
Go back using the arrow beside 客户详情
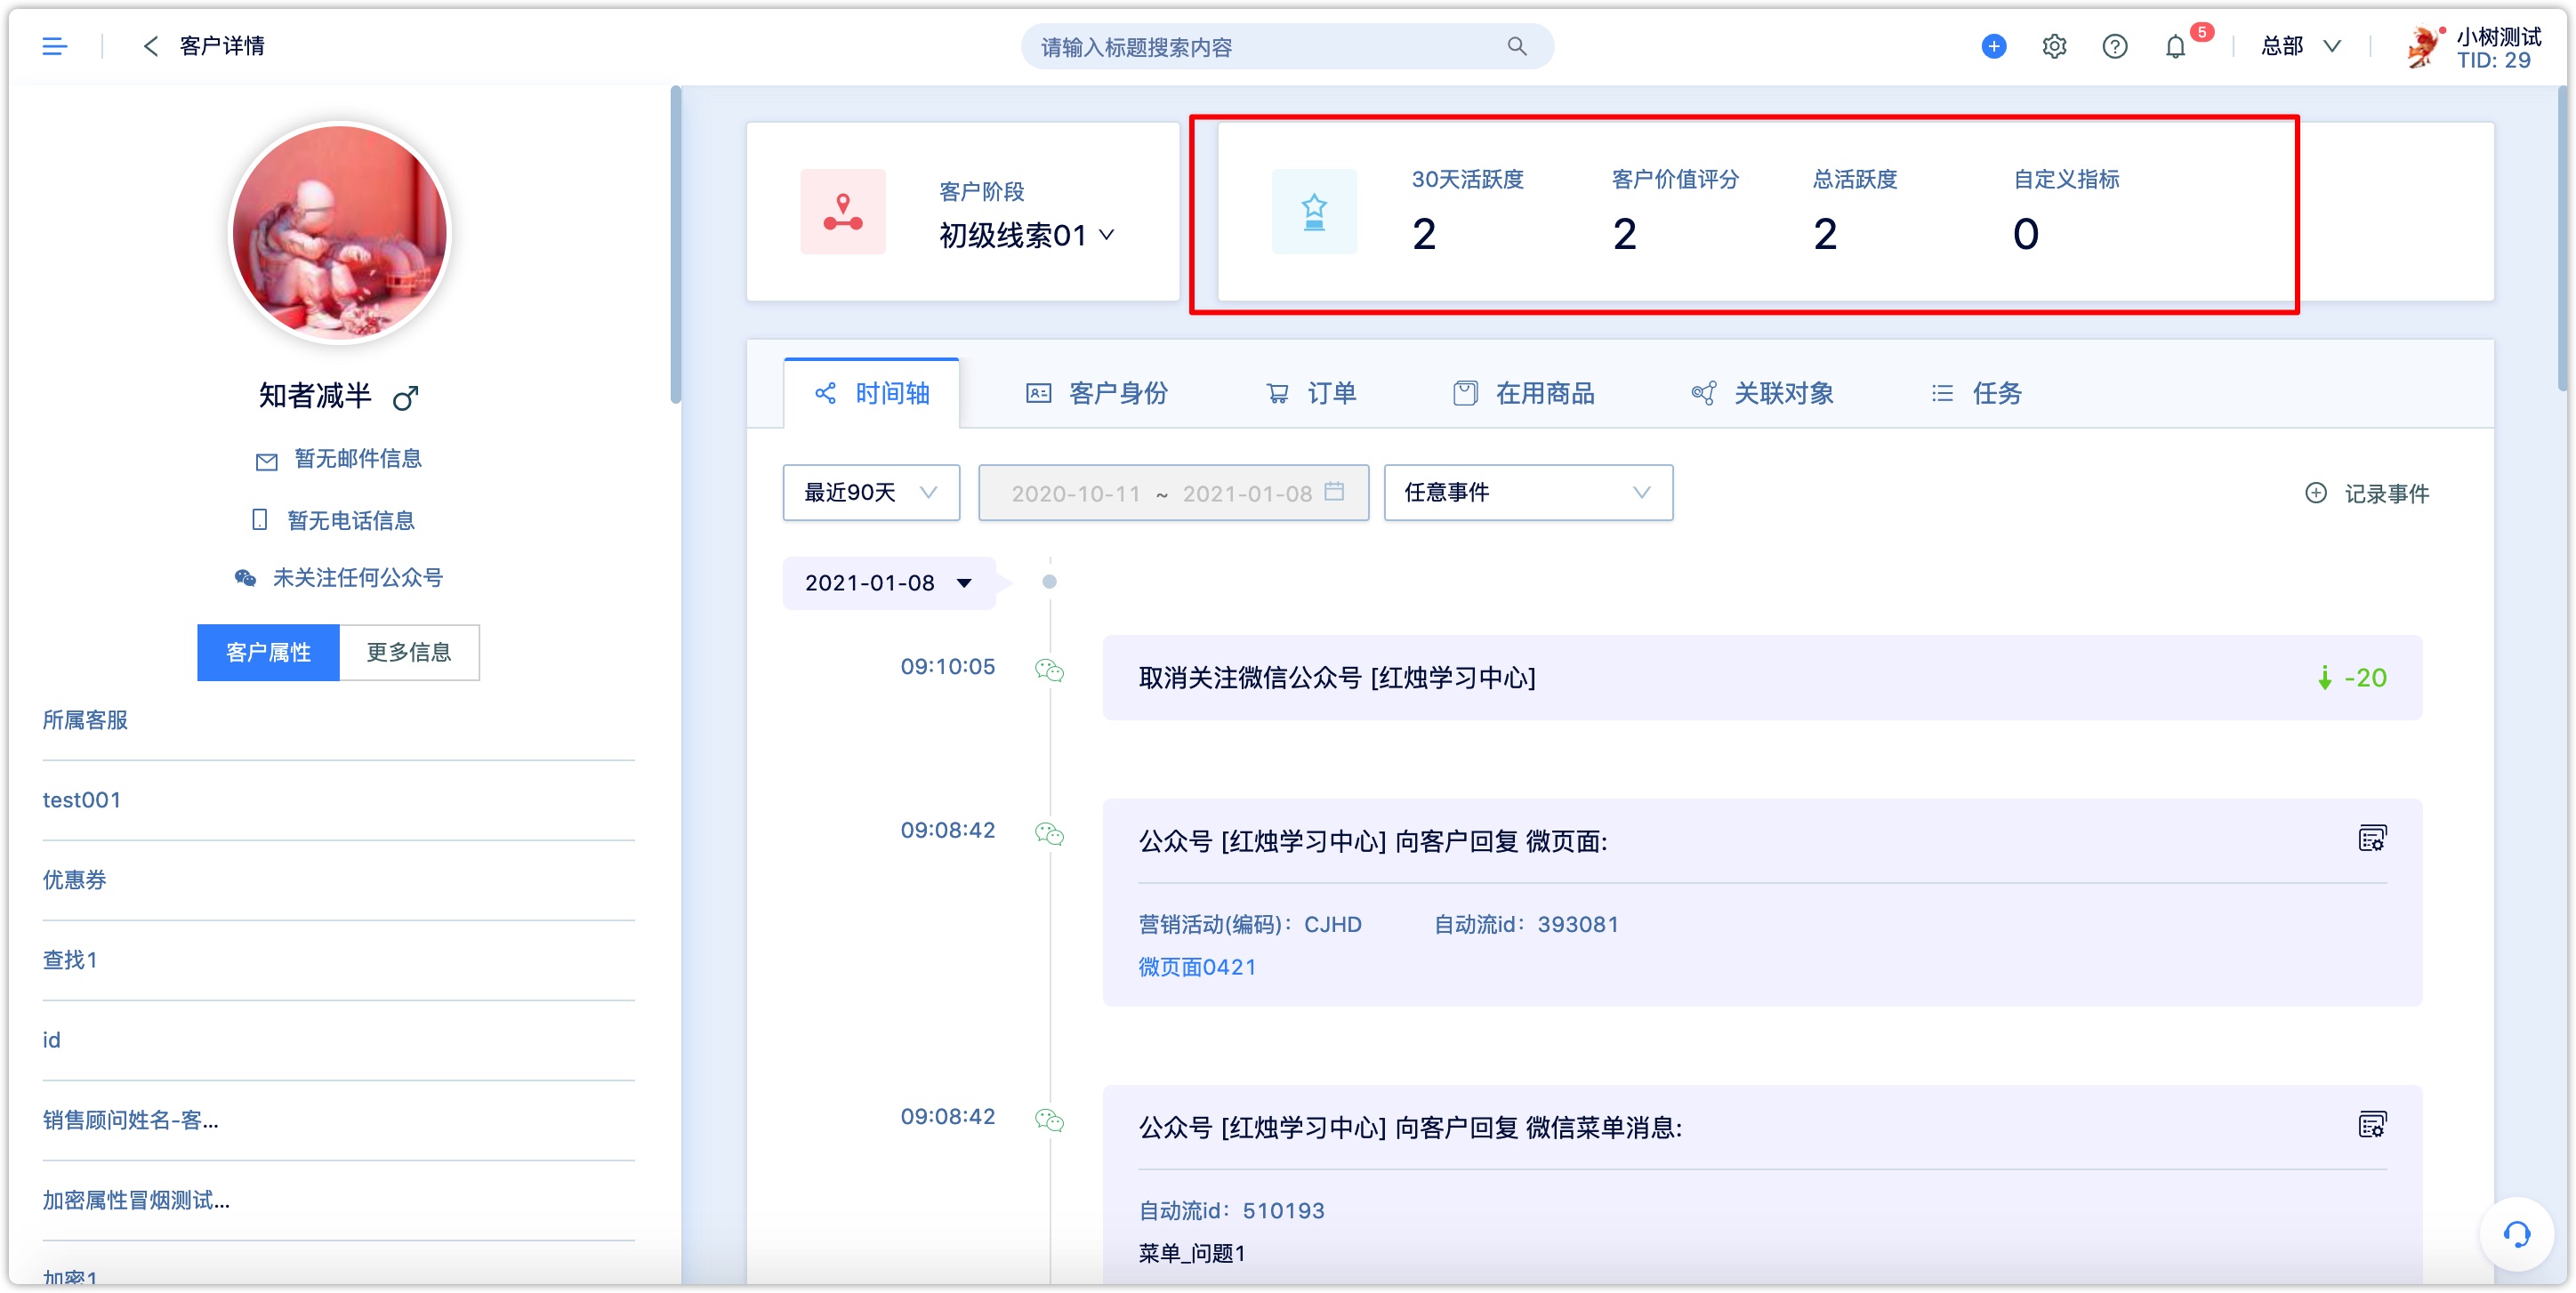coord(151,46)
